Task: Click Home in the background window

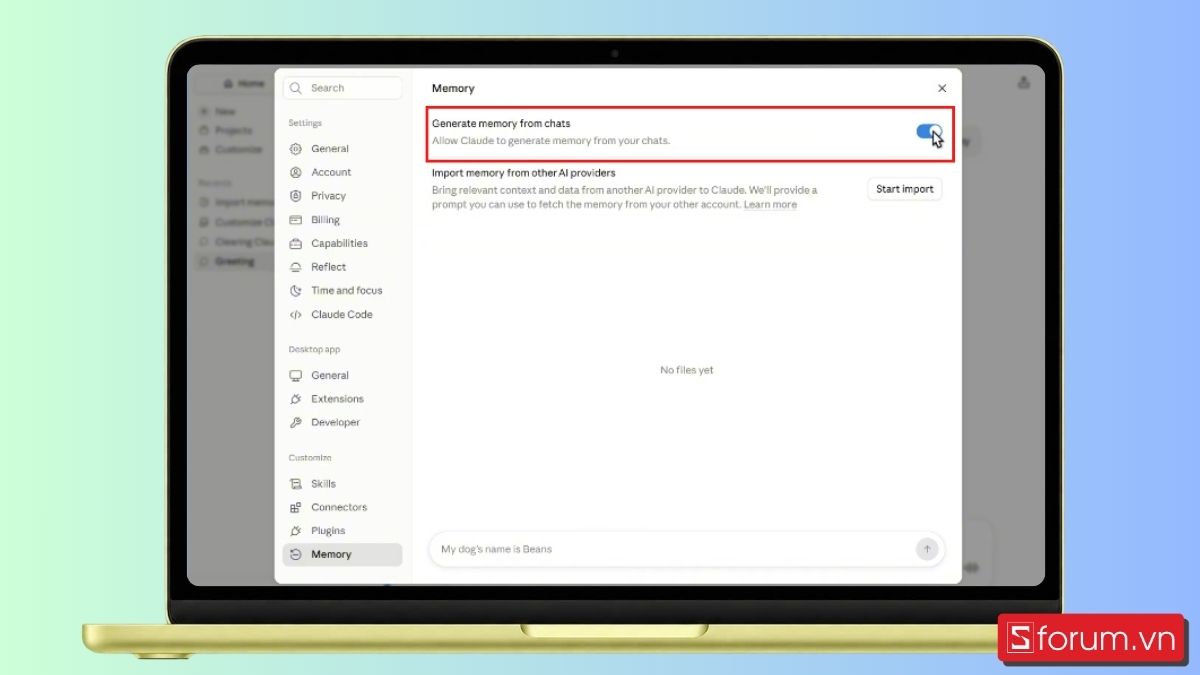Action: [244, 84]
